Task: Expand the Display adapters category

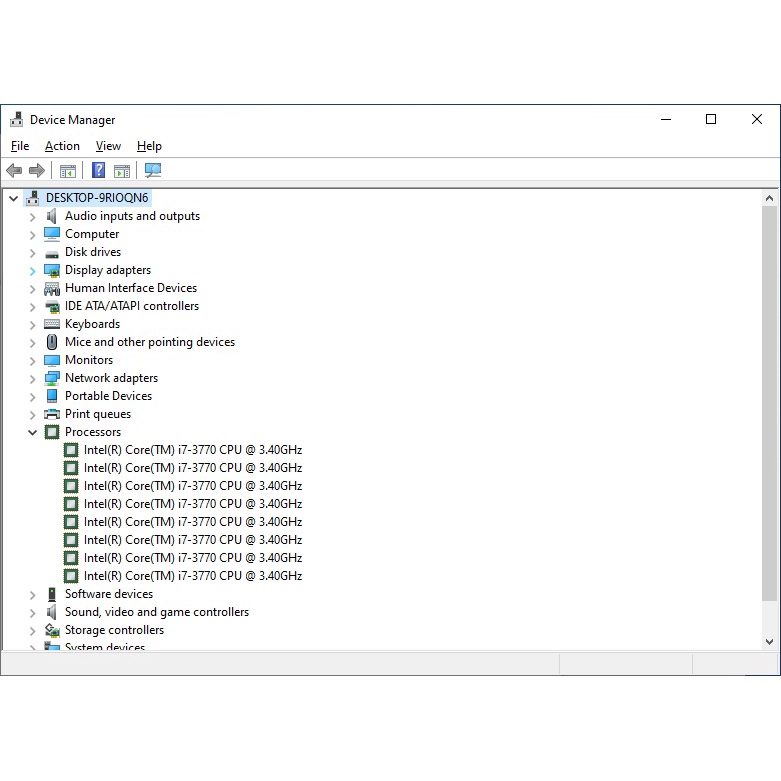Action: click(32, 270)
